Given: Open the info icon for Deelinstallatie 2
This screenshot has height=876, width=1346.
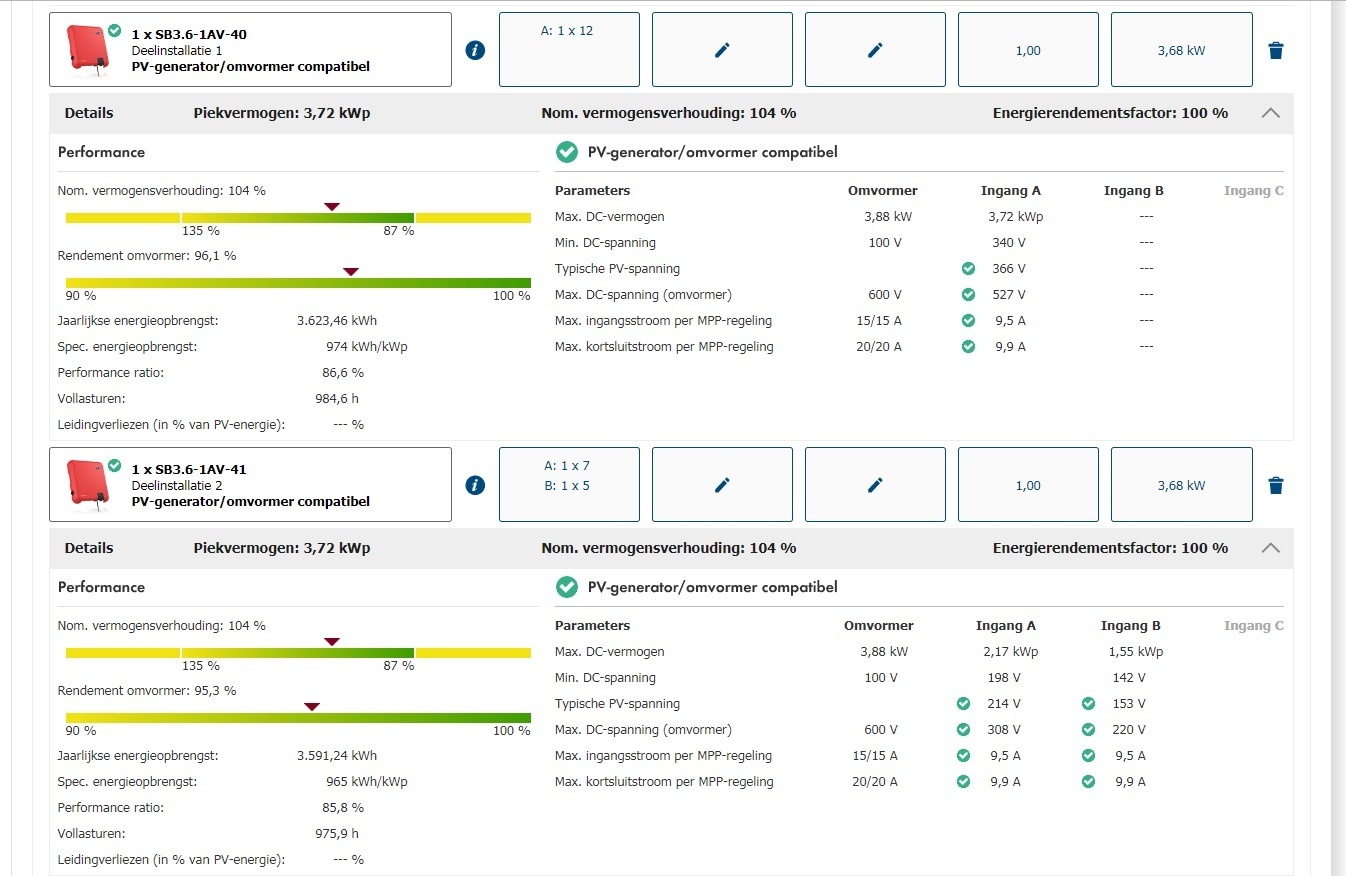Looking at the screenshot, I should 475,485.
